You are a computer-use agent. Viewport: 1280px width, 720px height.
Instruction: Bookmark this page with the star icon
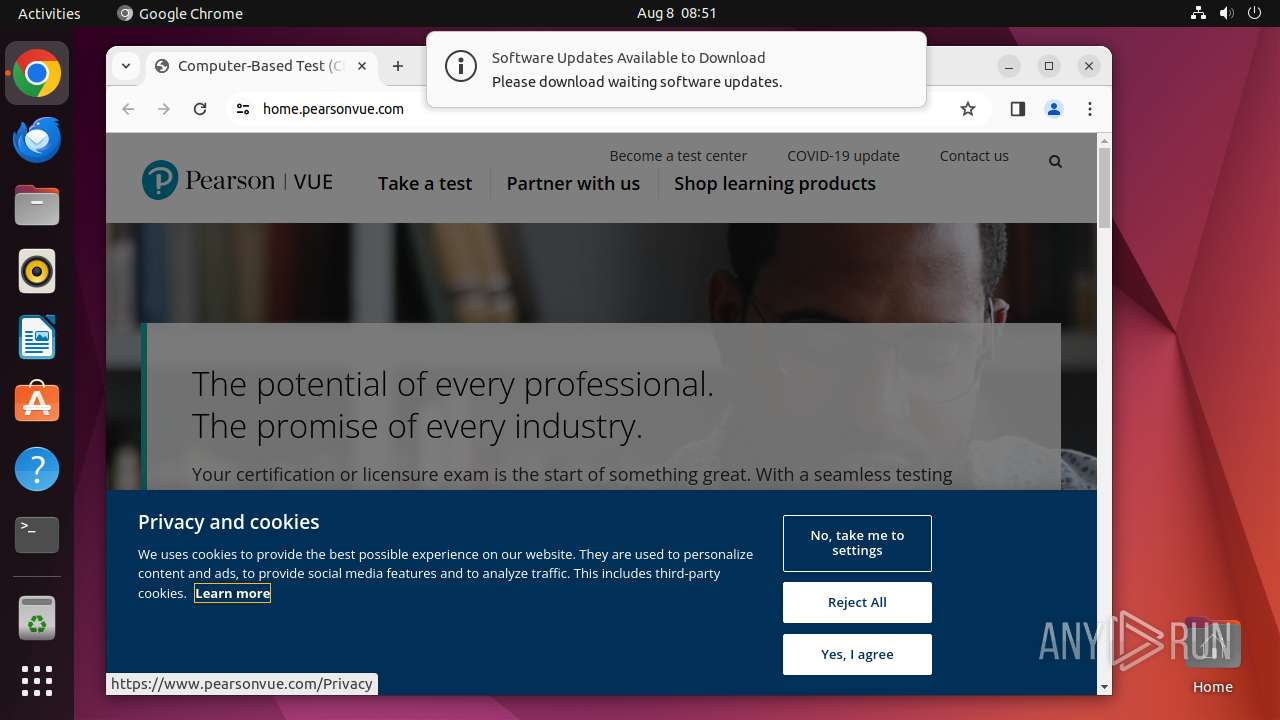click(967, 109)
